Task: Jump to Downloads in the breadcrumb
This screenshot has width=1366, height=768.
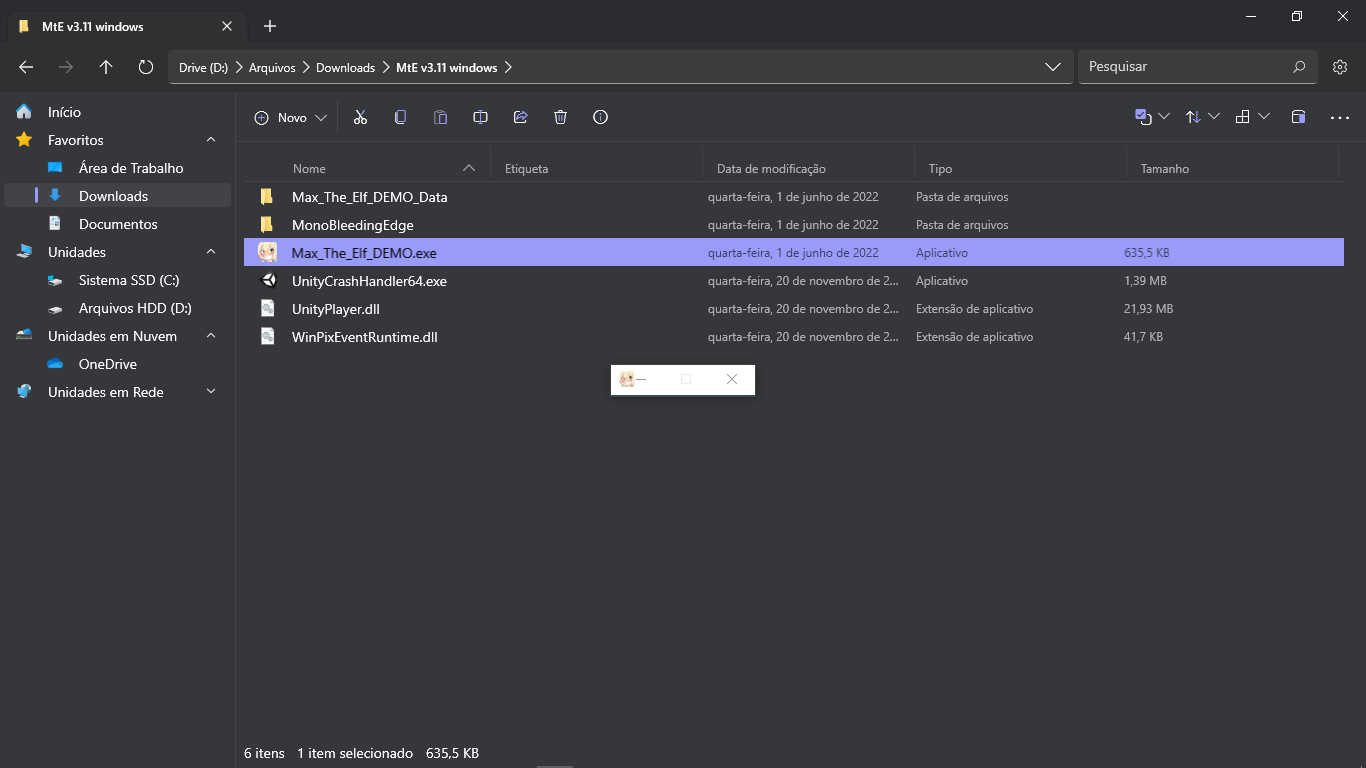Action: [x=345, y=68]
